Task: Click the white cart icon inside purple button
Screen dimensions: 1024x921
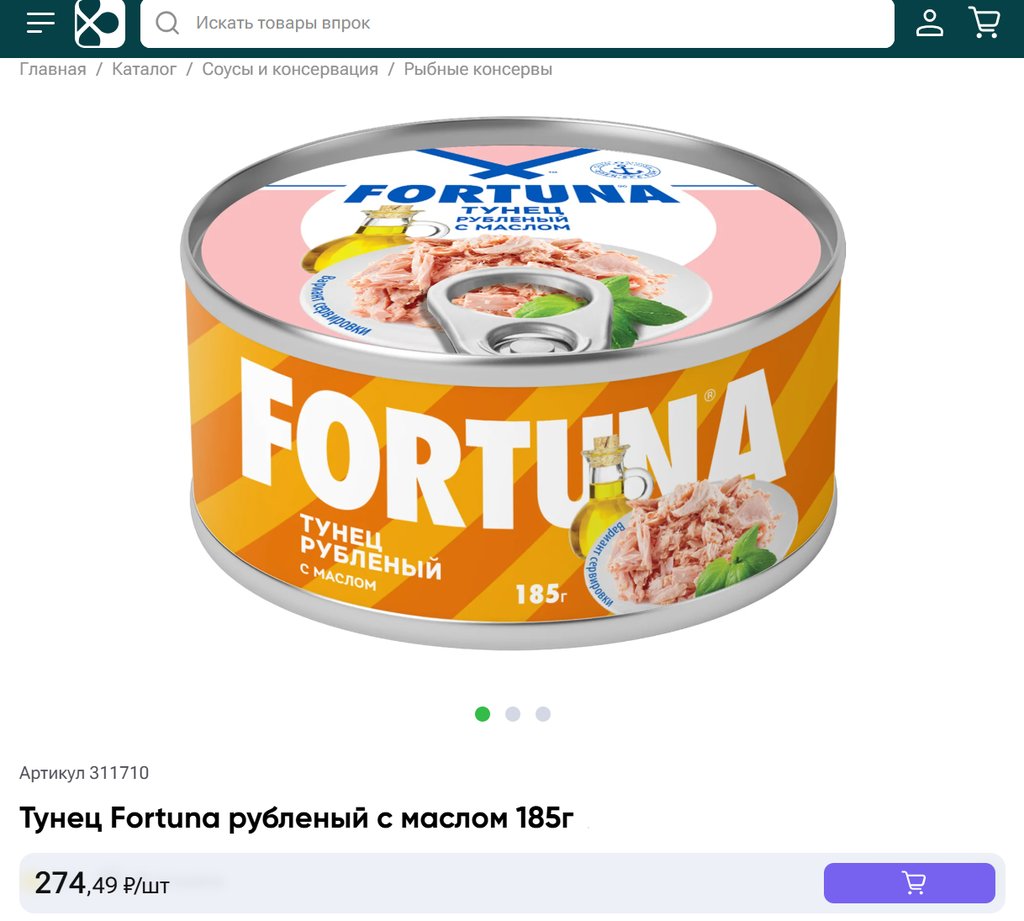Action: [x=914, y=882]
